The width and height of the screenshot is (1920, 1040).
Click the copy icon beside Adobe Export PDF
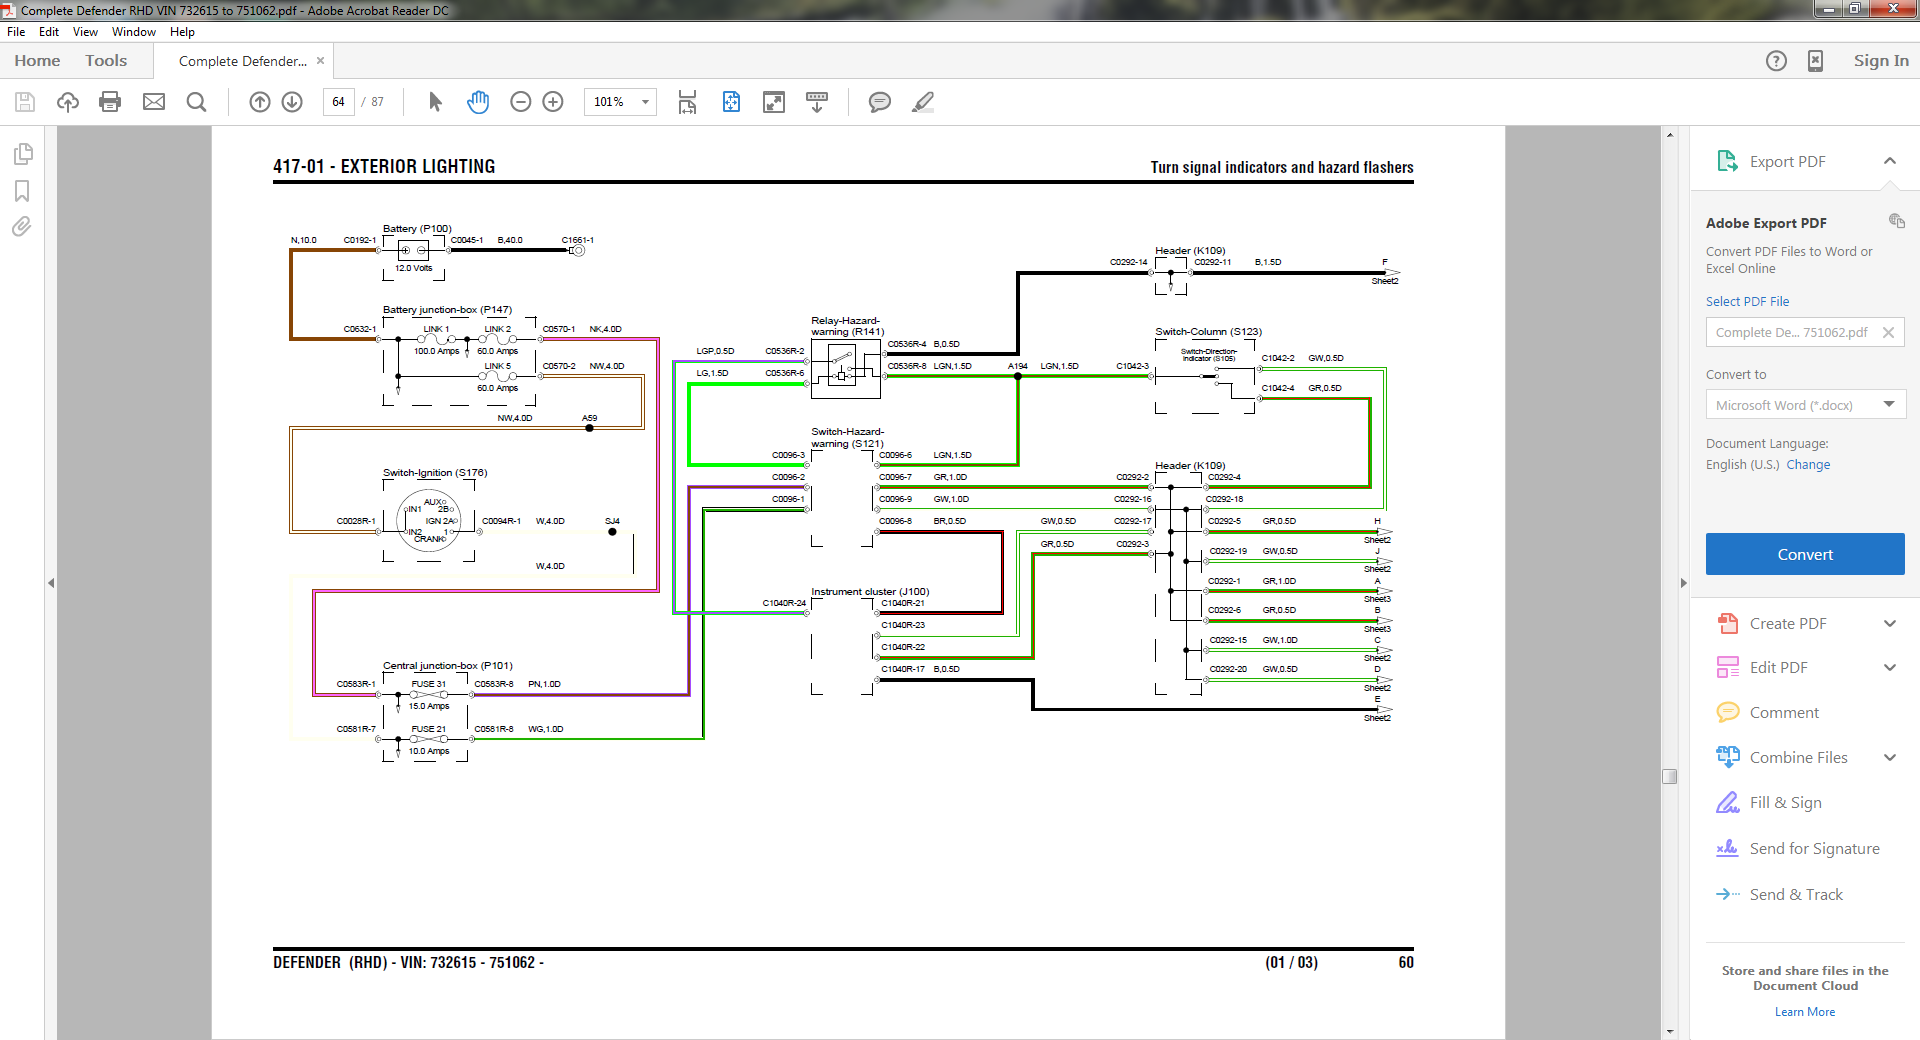1896,221
